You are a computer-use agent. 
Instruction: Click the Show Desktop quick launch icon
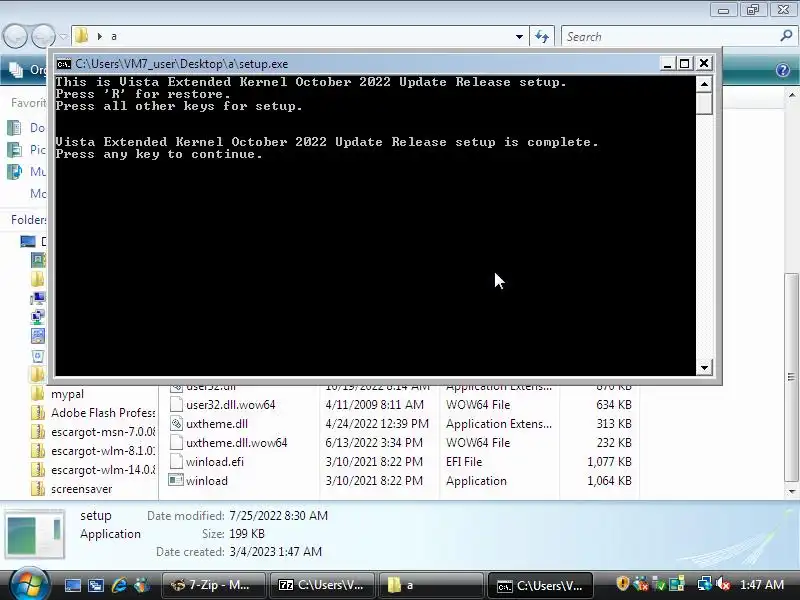pyautogui.click(x=72, y=585)
